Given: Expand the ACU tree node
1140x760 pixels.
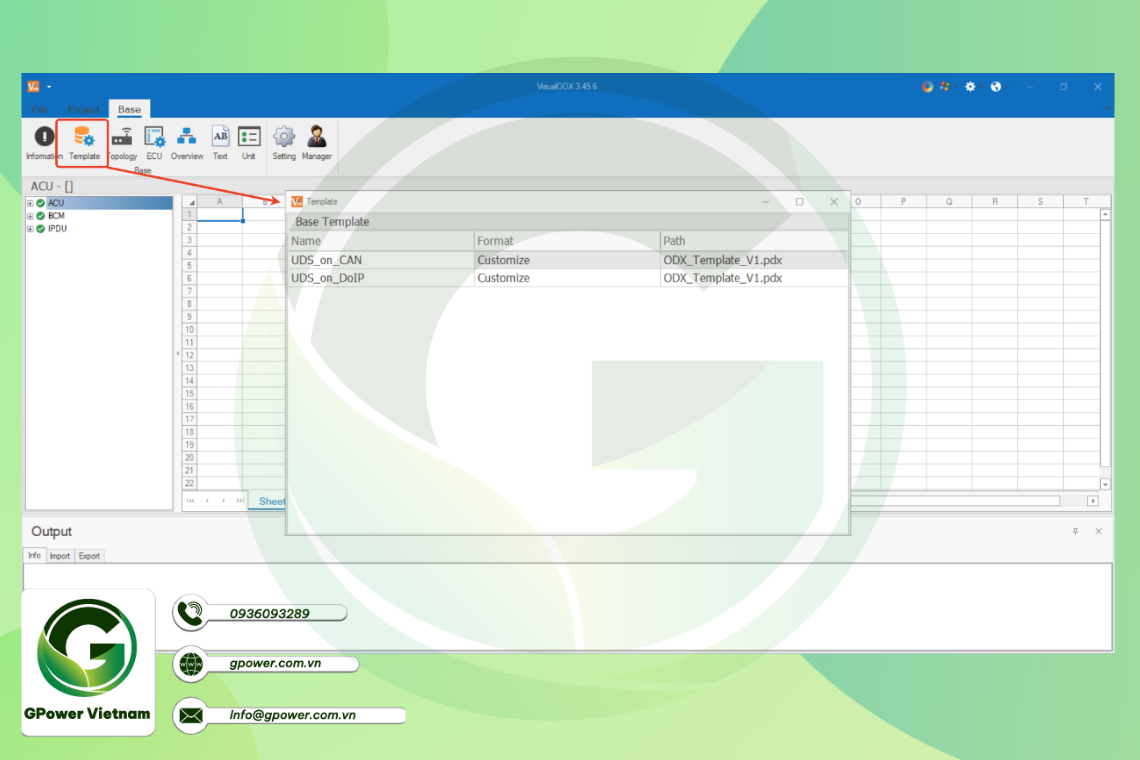Looking at the screenshot, I should tap(30, 204).
